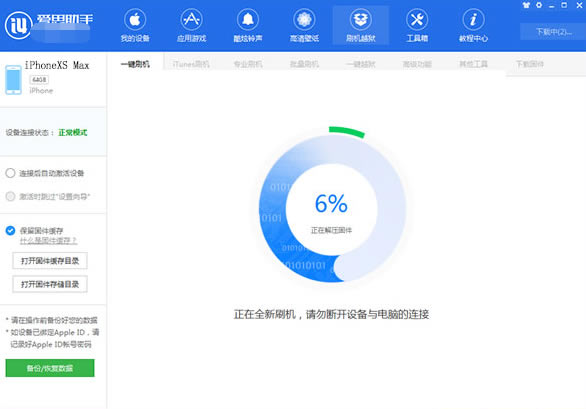Open skin shirt icon in title bar
The width and height of the screenshot is (586, 409).
pyautogui.click(x=526, y=5)
